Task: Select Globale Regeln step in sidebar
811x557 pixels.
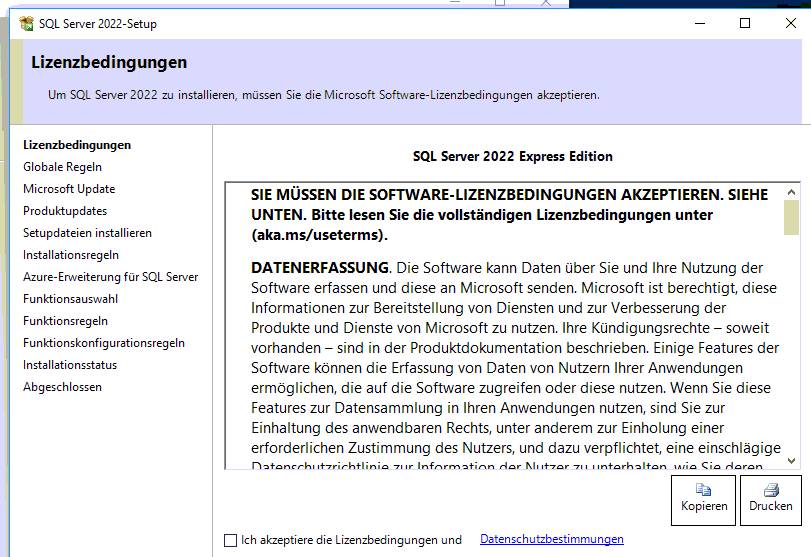Action: pyautogui.click(x=62, y=167)
